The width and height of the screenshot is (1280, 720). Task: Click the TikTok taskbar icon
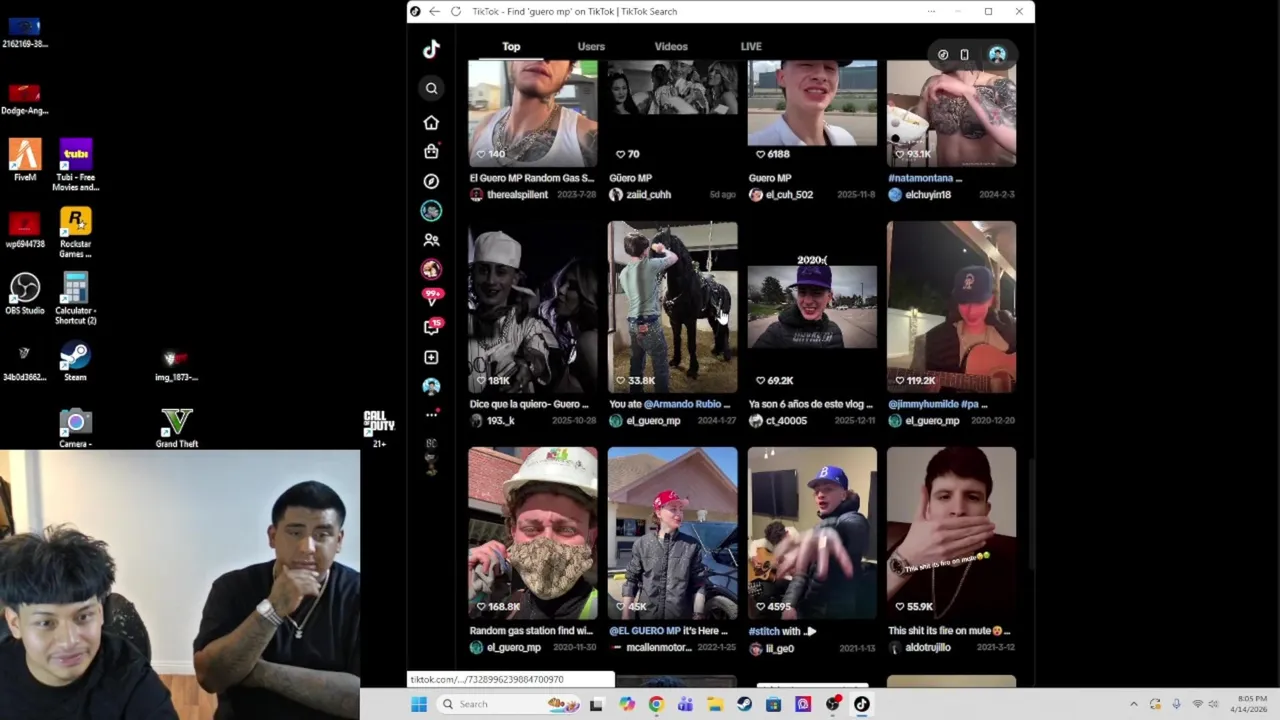pyautogui.click(x=861, y=704)
